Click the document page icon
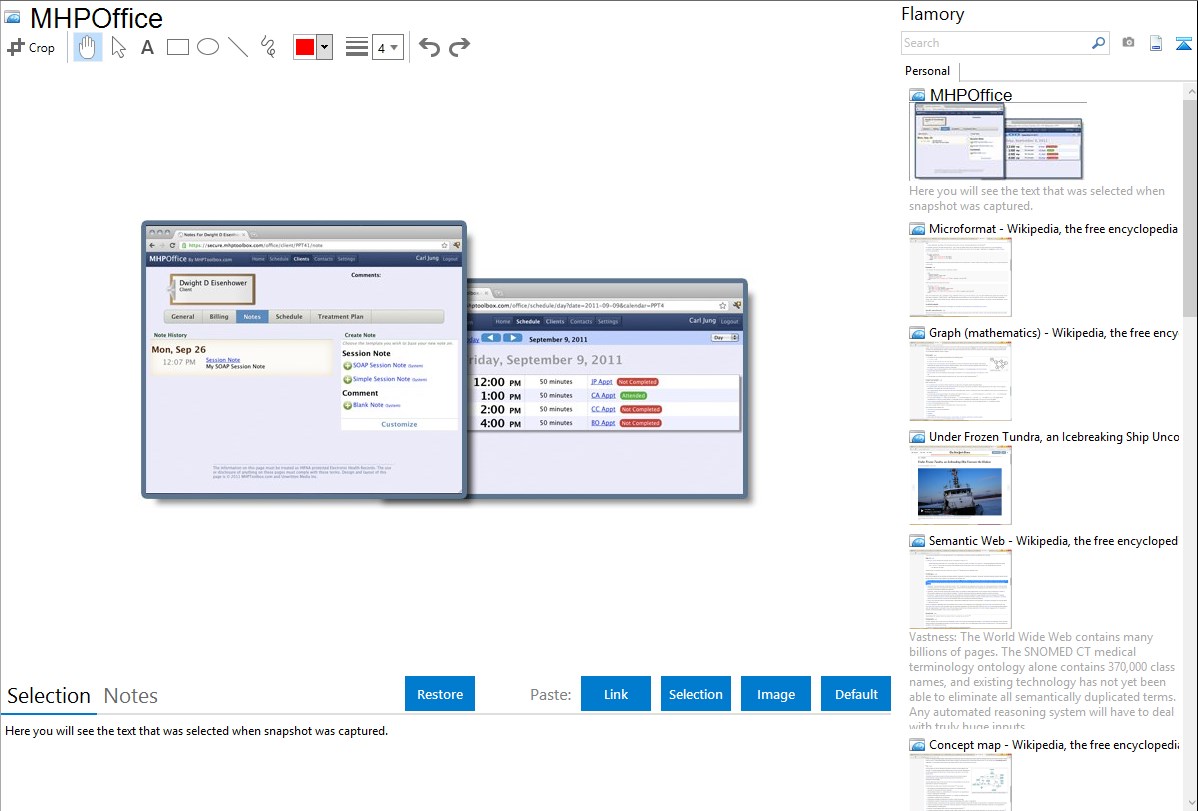This screenshot has width=1198, height=811. point(1156,43)
